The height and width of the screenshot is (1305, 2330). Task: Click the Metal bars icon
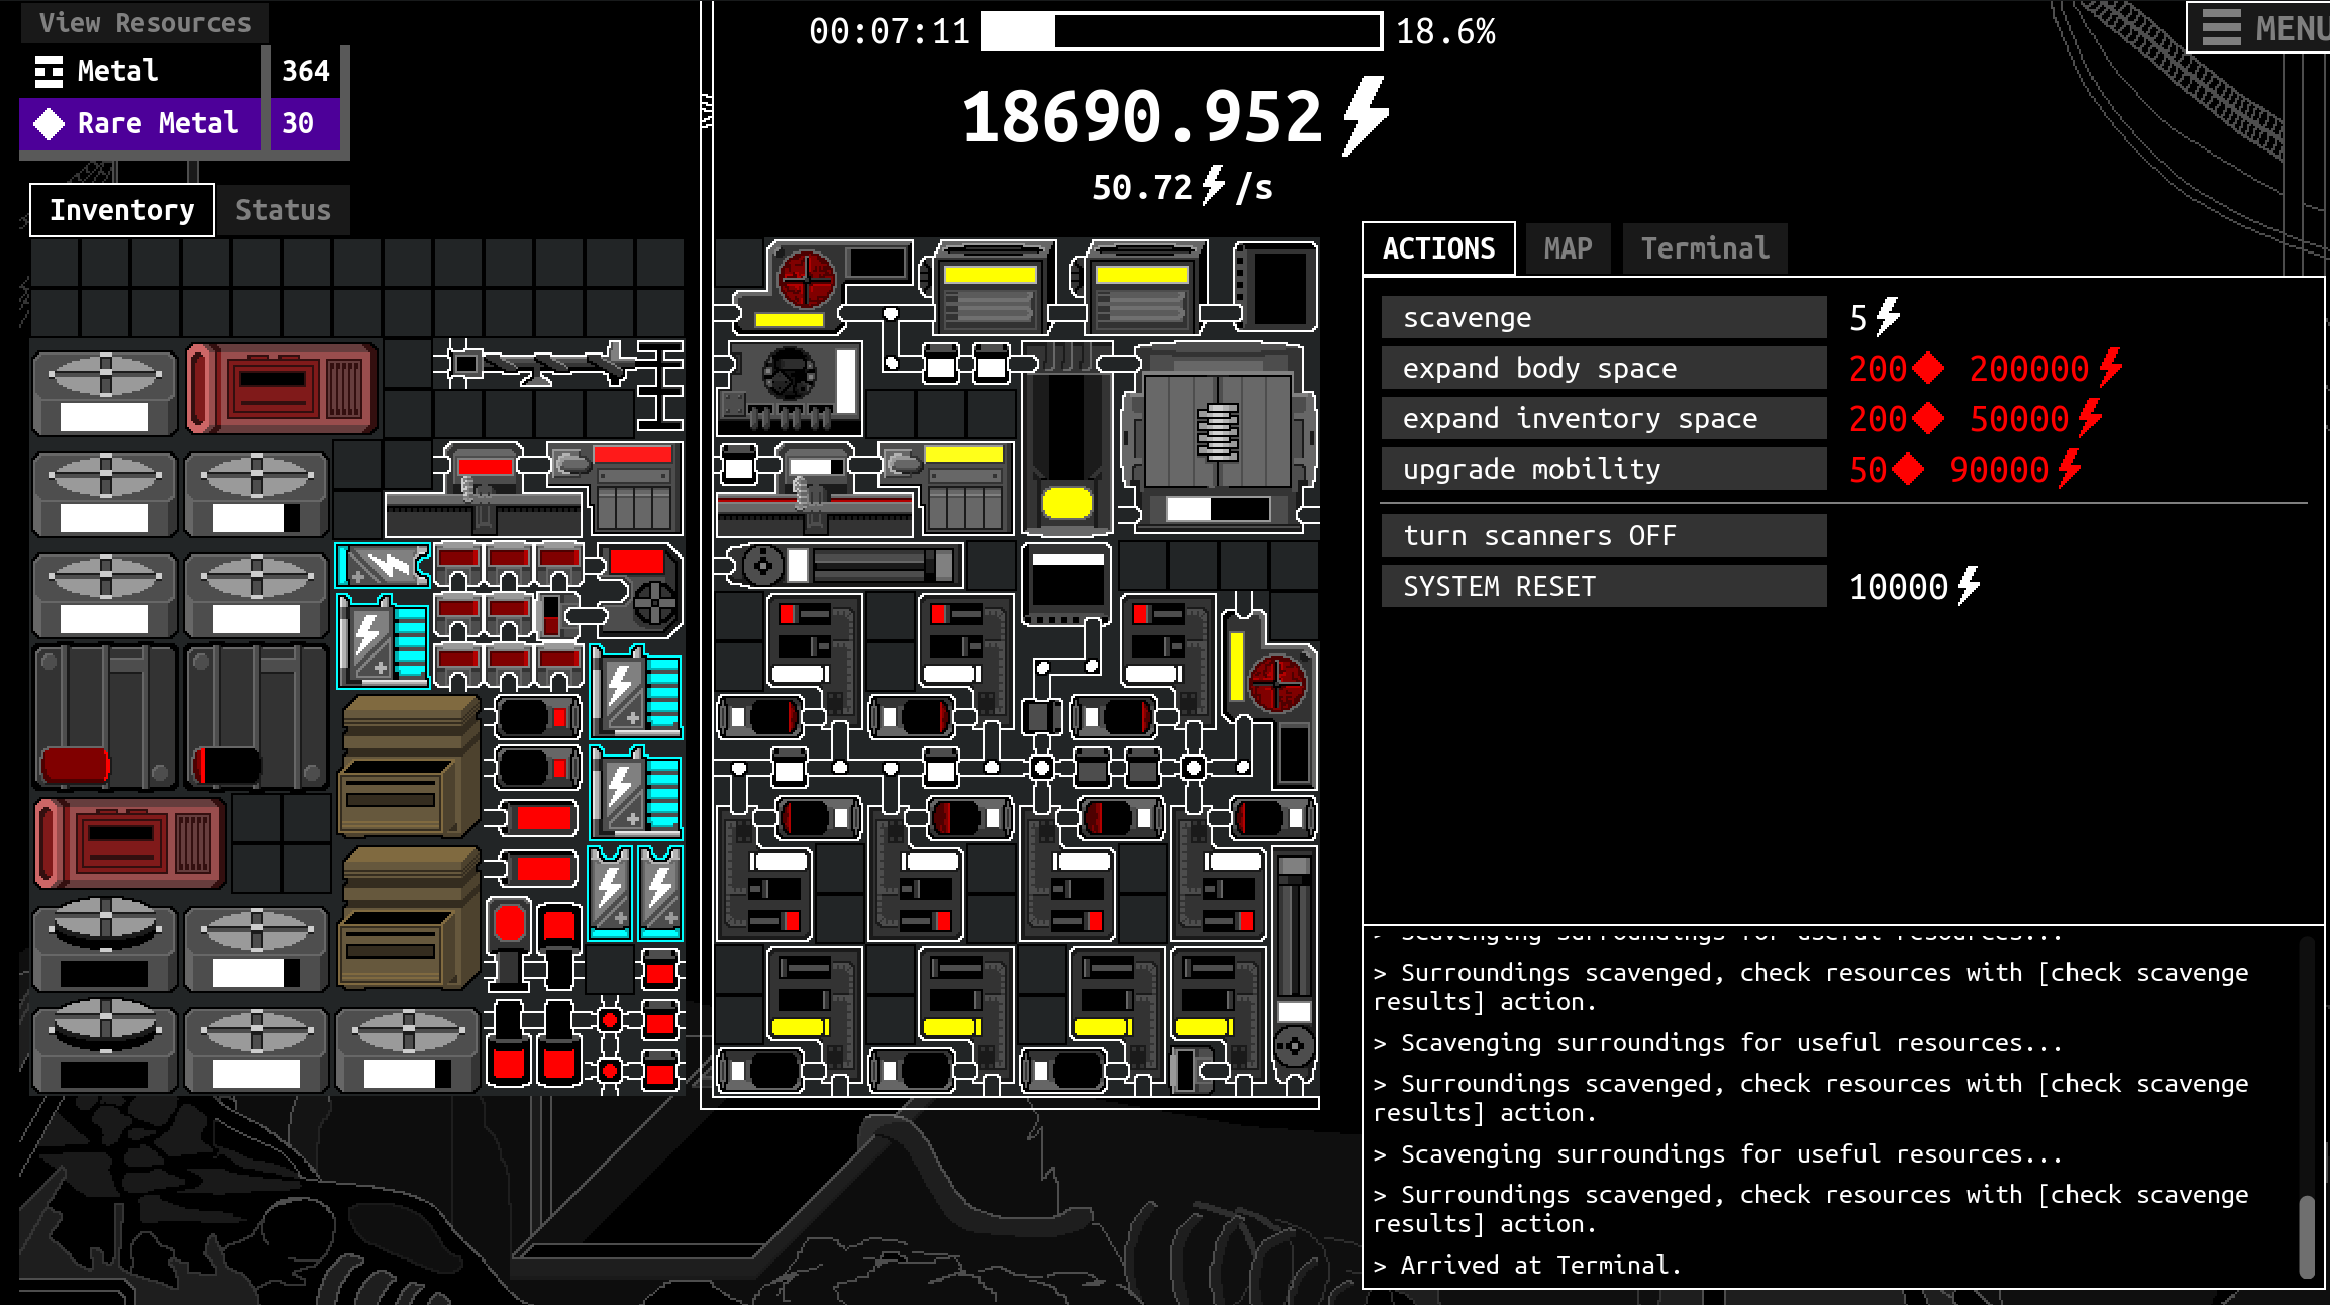pyautogui.click(x=49, y=71)
